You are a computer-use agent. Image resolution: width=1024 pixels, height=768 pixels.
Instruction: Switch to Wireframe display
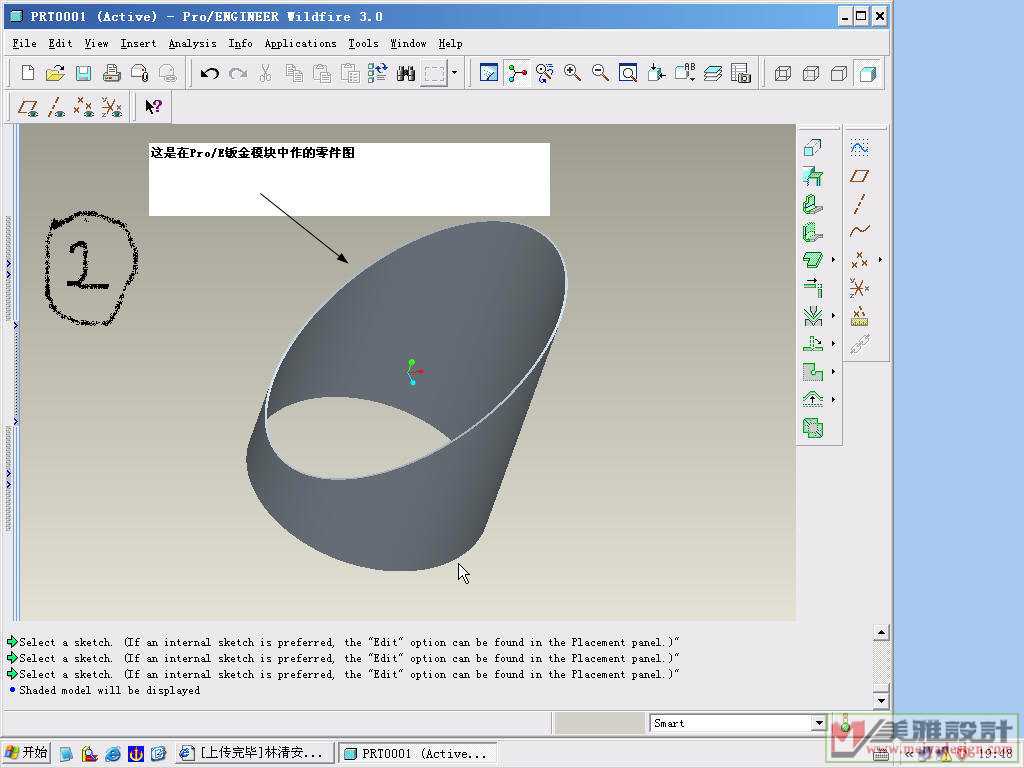[x=782, y=73]
